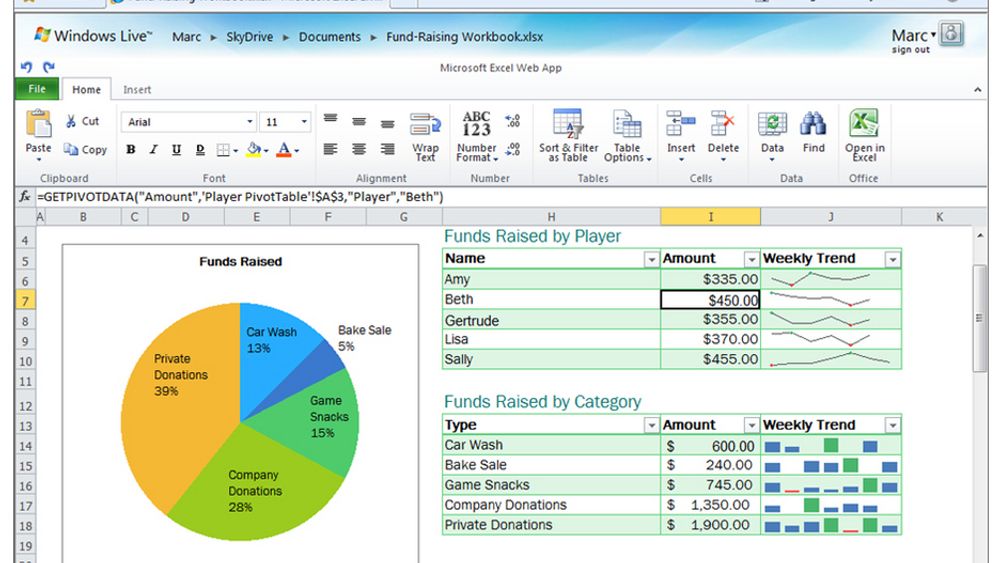Collapse the ribbon with caret

pyautogui.click(x=977, y=90)
